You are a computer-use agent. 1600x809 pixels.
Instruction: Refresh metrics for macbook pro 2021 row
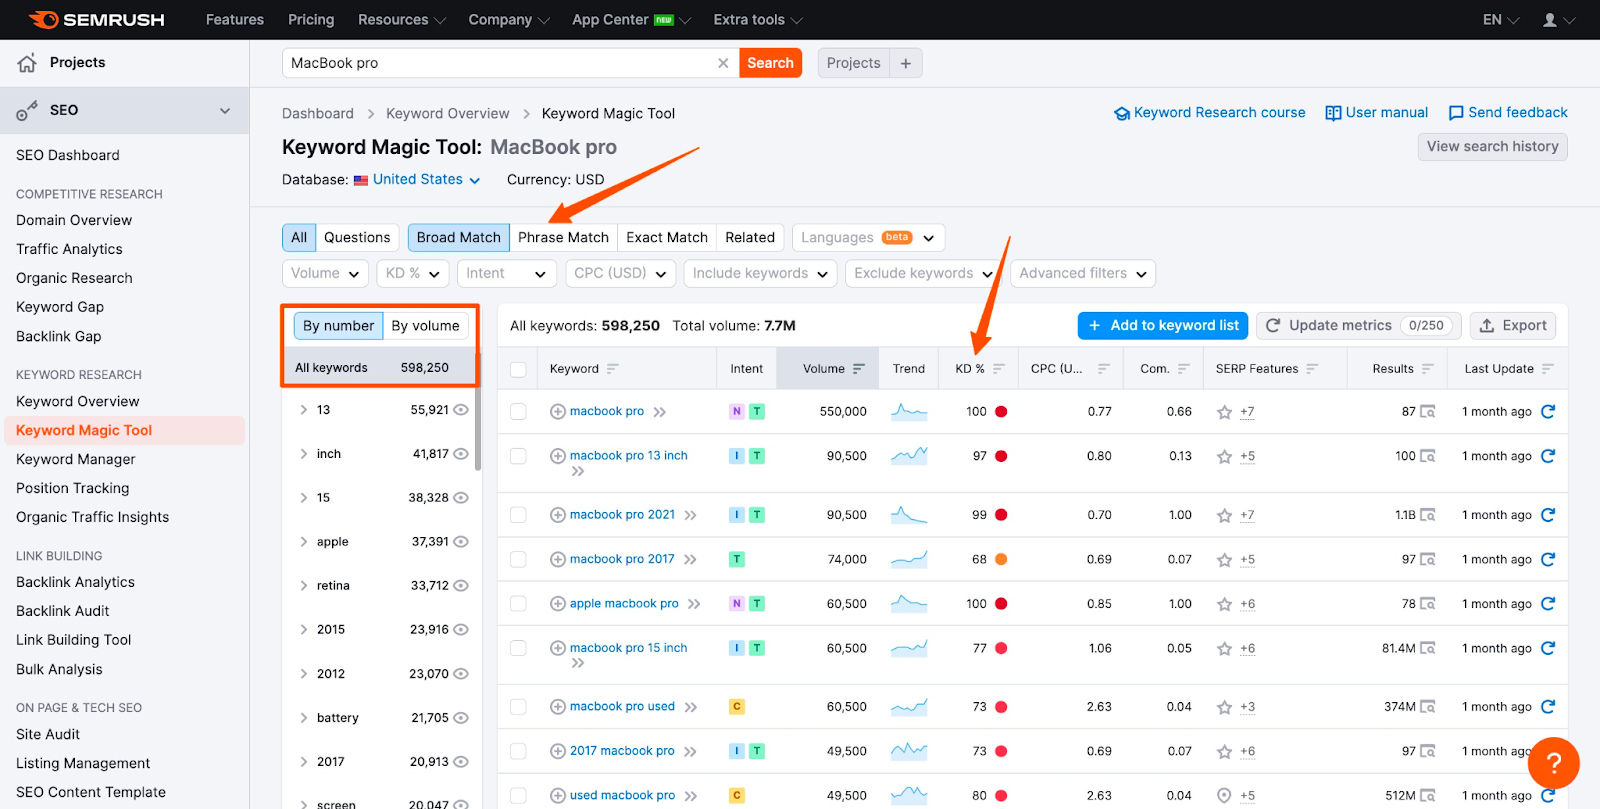[1548, 515]
